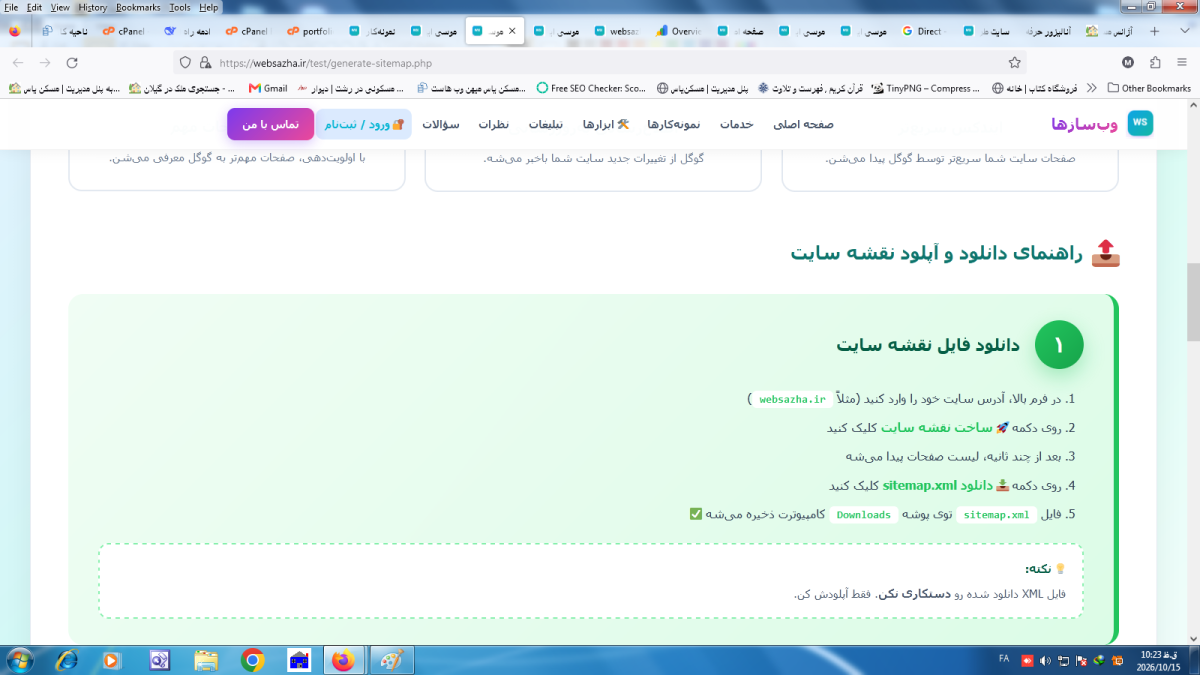Bookmark this page using the star icon

pos(1015,62)
